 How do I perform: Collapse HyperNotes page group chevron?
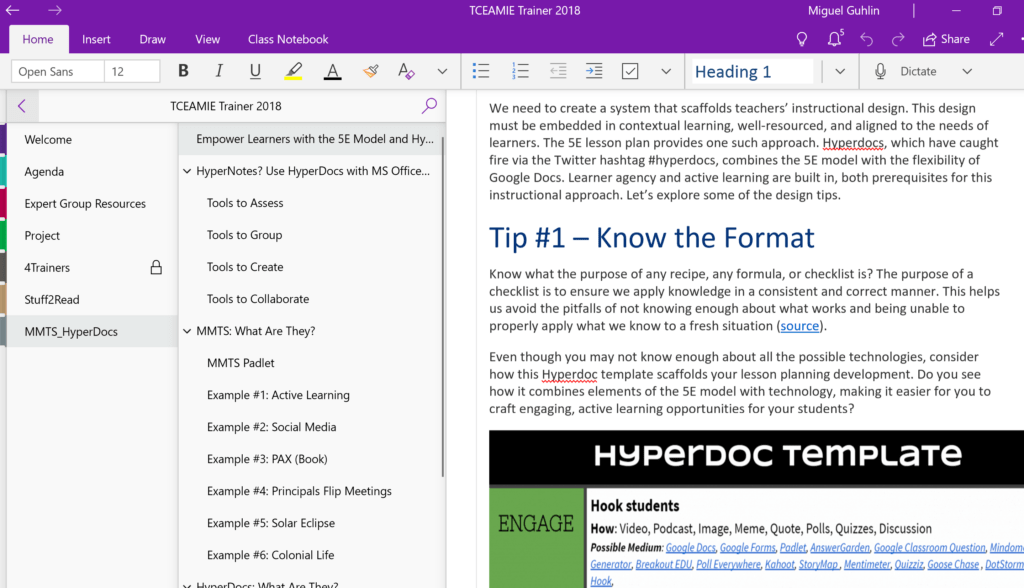point(187,171)
